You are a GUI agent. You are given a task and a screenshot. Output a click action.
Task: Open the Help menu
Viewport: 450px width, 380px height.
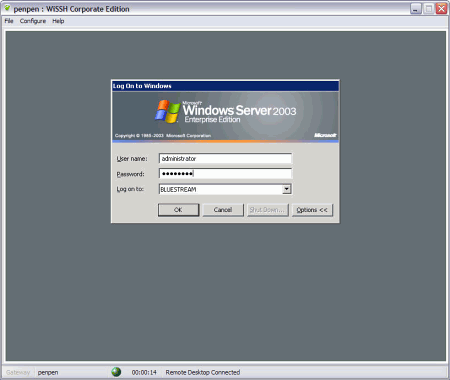[x=58, y=21]
